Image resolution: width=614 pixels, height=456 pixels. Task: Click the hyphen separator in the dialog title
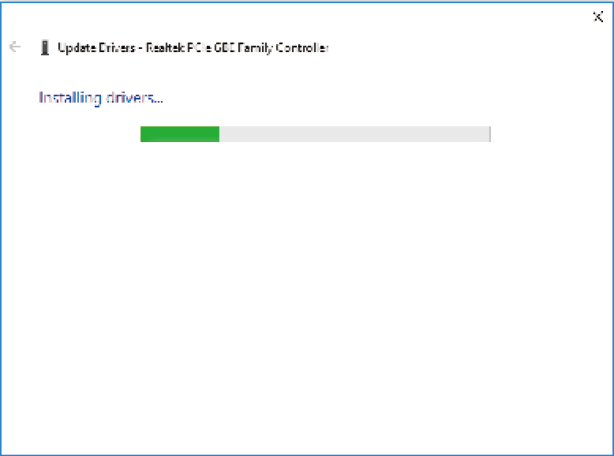(141, 48)
